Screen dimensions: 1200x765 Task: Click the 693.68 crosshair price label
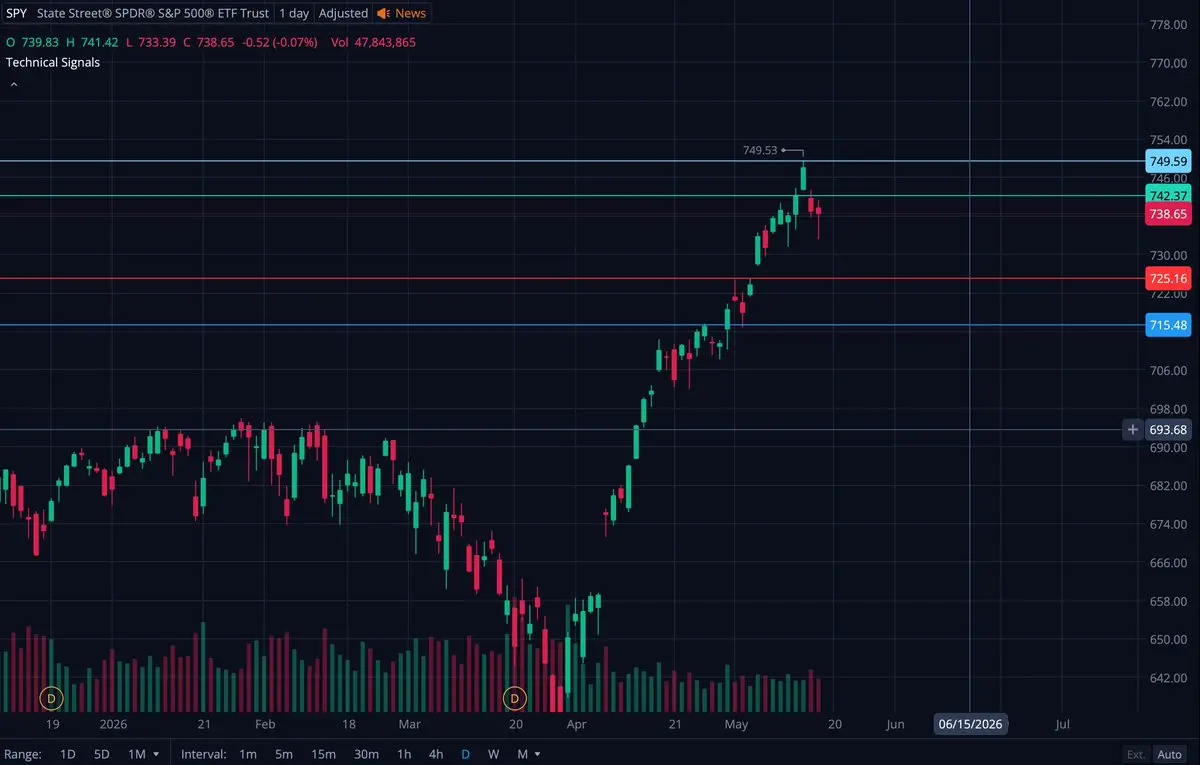click(1168, 430)
